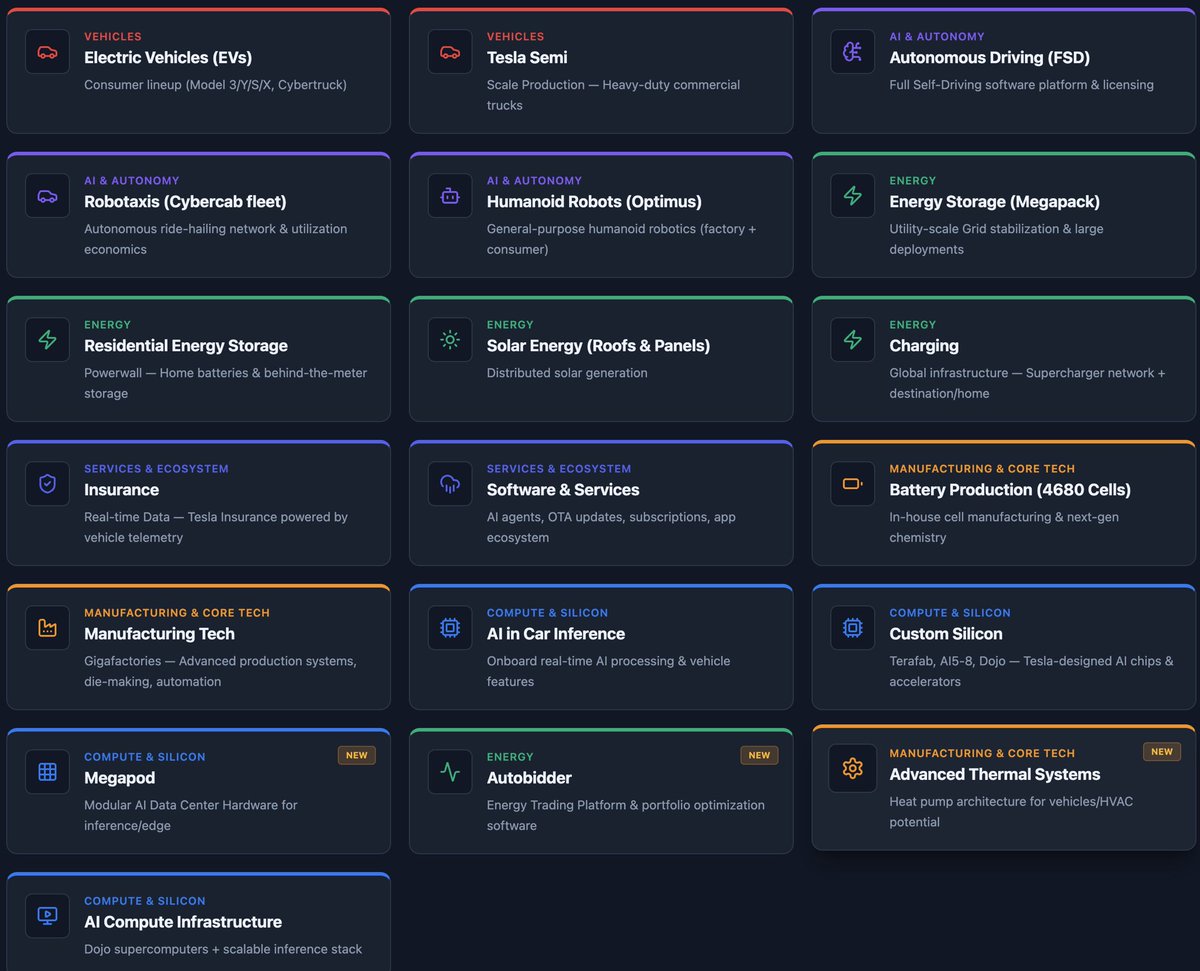Click the robot icon on Humanoid Robots card

point(450,196)
